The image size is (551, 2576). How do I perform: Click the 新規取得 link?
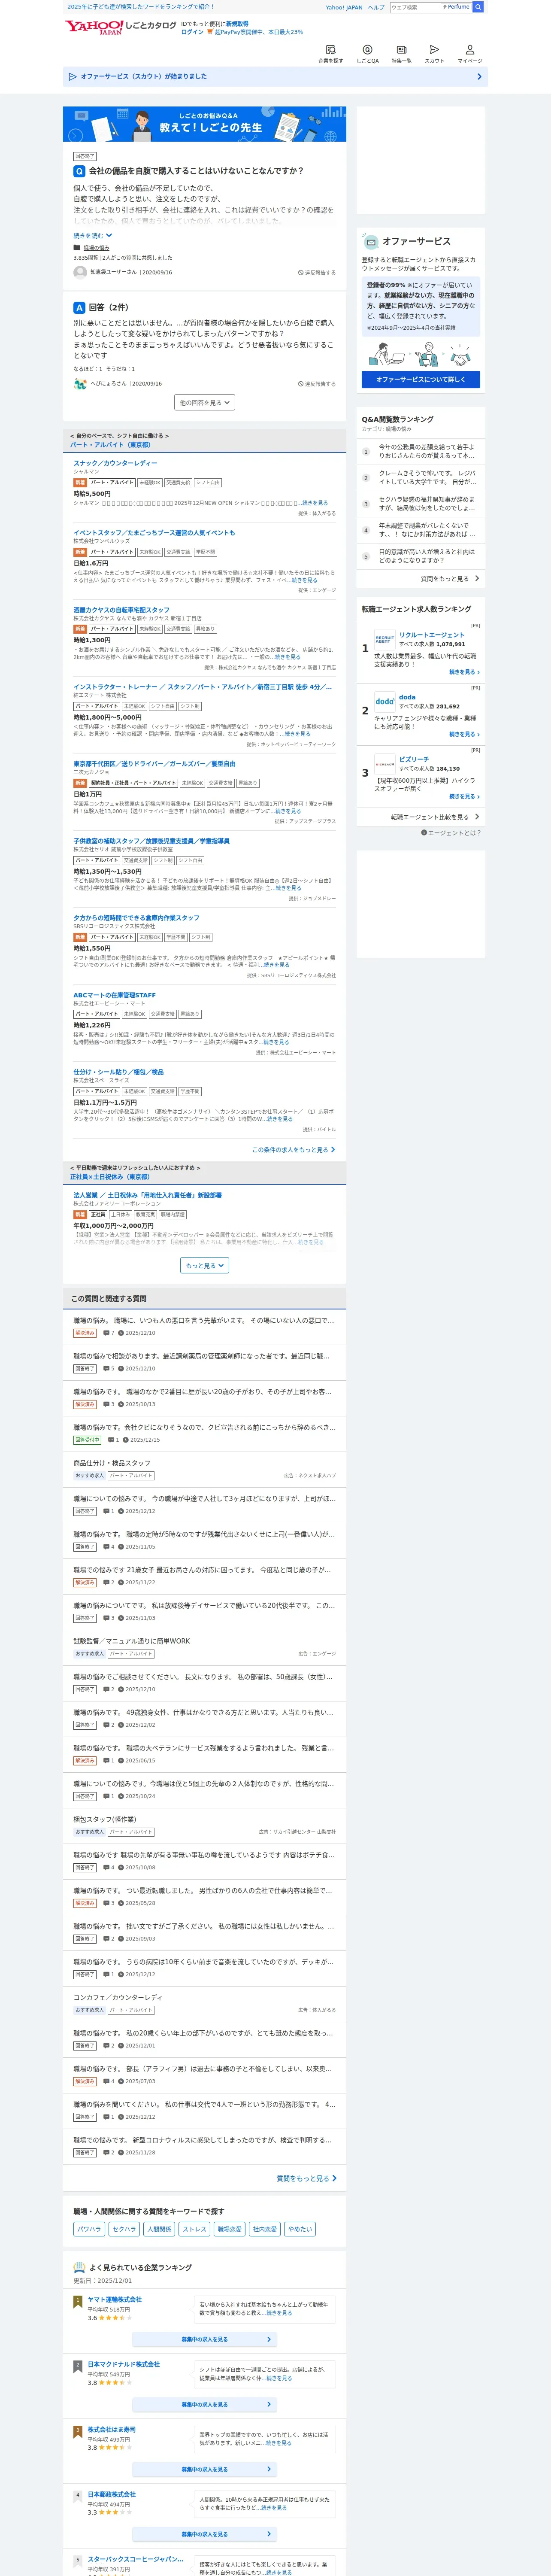(237, 23)
